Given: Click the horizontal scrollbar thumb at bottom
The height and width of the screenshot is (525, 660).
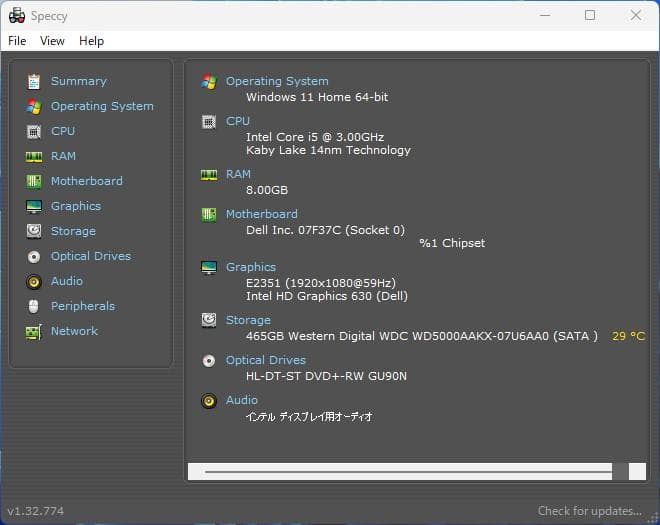Looking at the screenshot, I should click(x=620, y=472).
